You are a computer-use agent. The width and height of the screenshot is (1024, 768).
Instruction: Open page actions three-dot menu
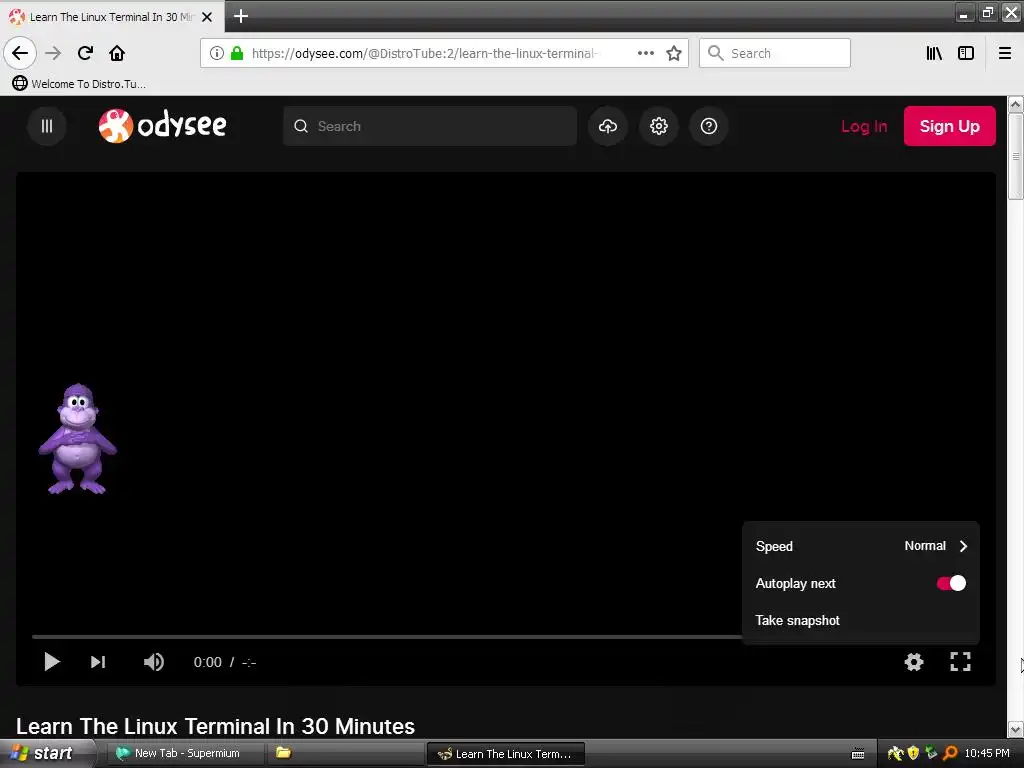645,53
